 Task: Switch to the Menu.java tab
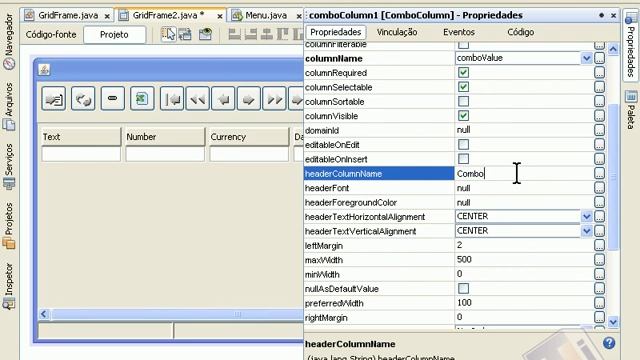(x=265, y=16)
